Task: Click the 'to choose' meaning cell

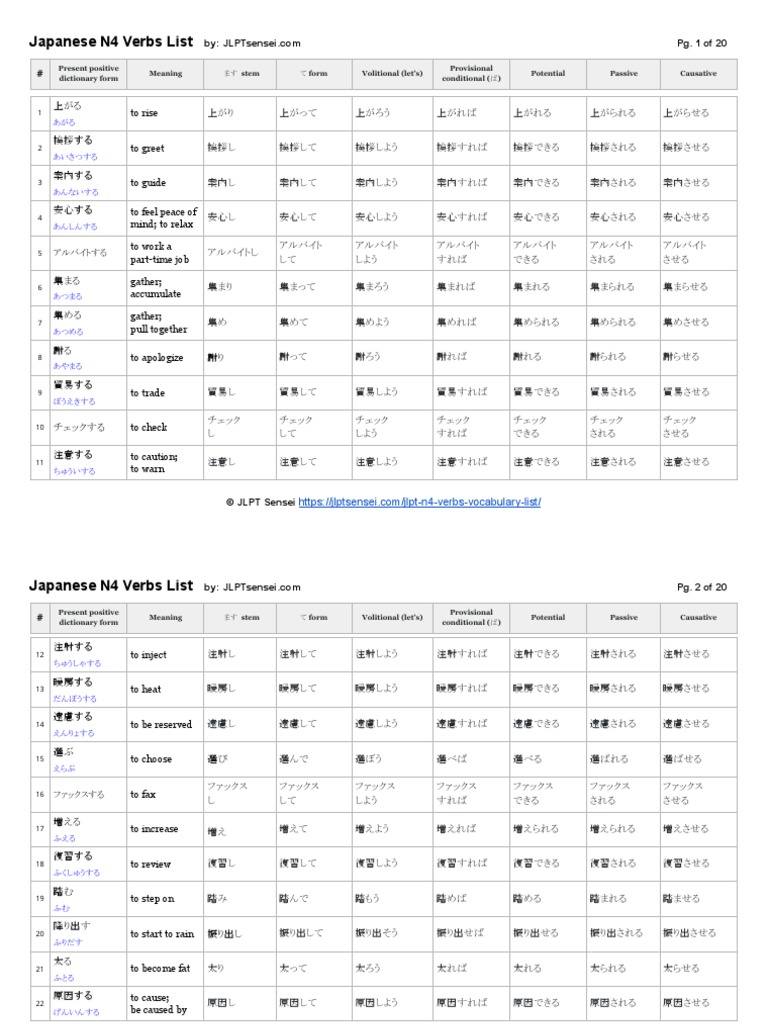Action: tap(165, 759)
